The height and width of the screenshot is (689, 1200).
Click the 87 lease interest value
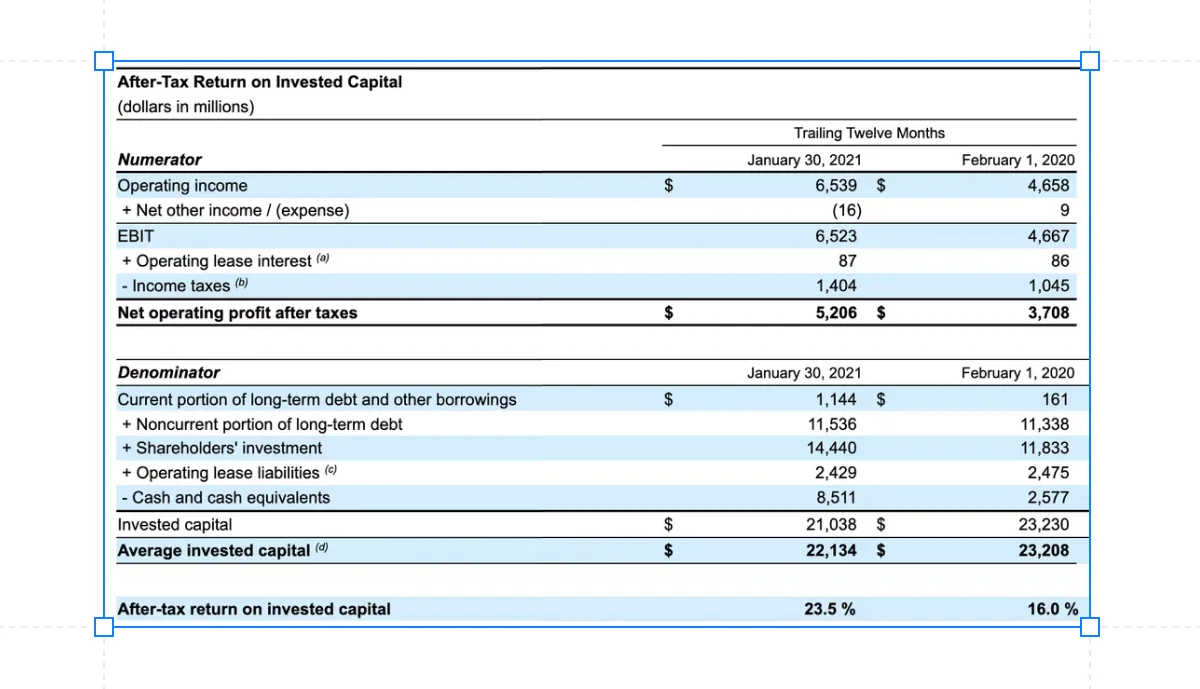click(x=848, y=261)
